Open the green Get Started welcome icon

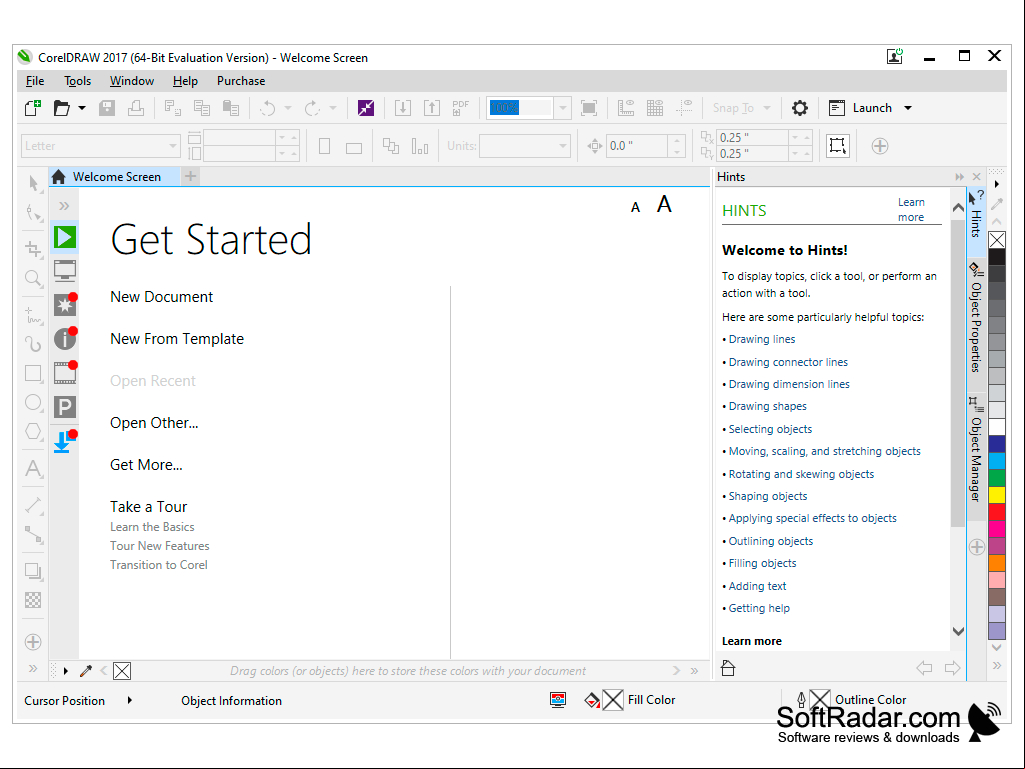(65, 237)
